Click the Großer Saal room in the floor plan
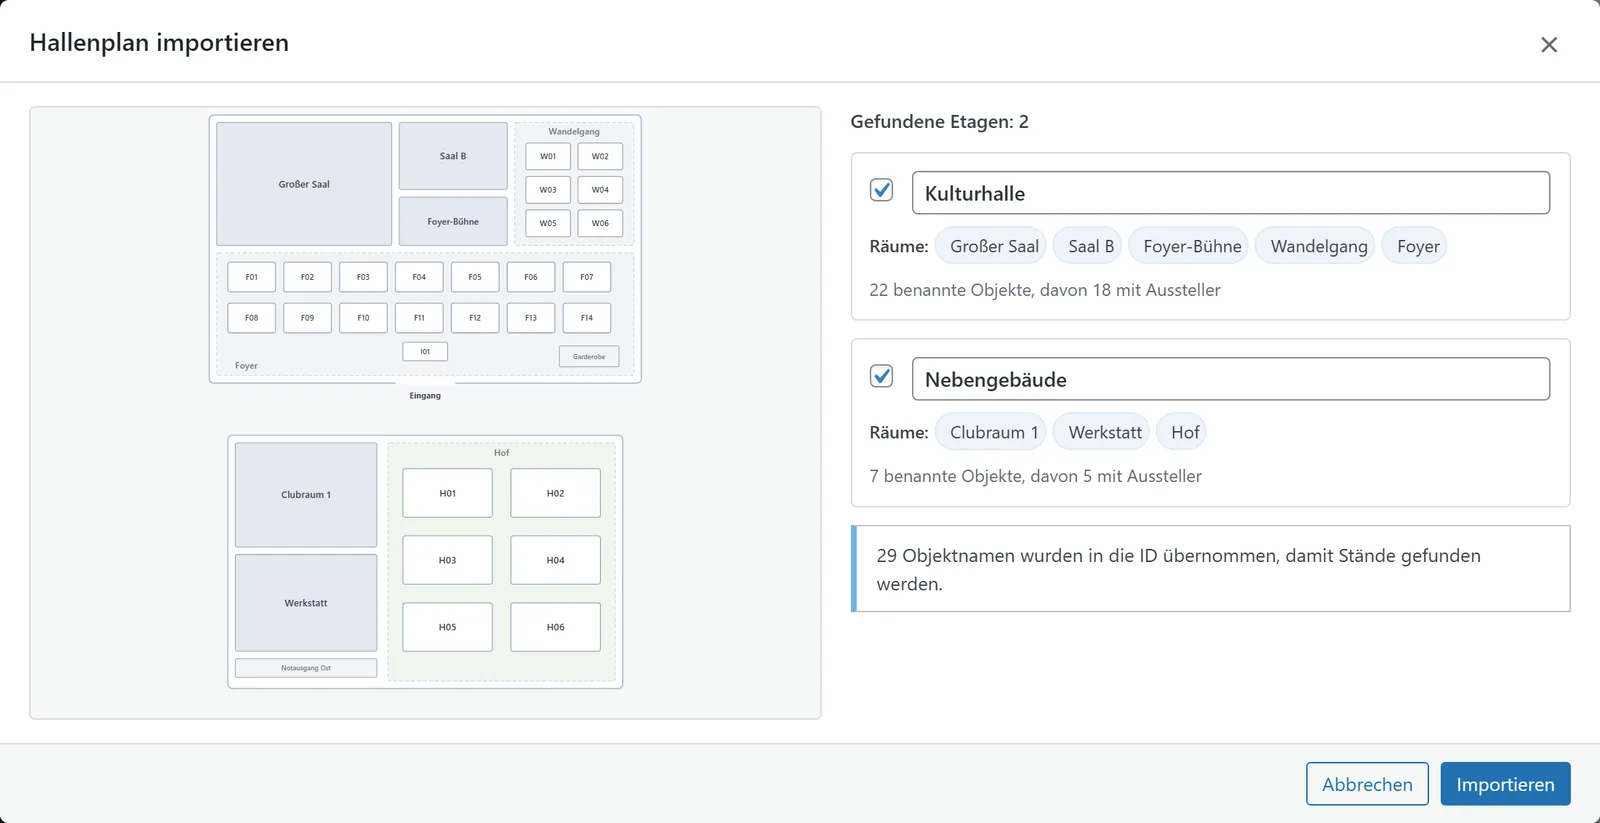This screenshot has height=823, width=1600. (x=304, y=184)
